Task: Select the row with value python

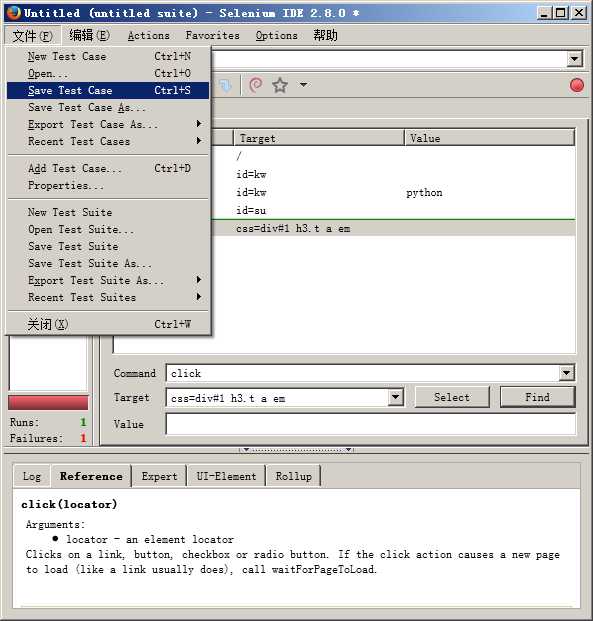Action: coord(392,192)
